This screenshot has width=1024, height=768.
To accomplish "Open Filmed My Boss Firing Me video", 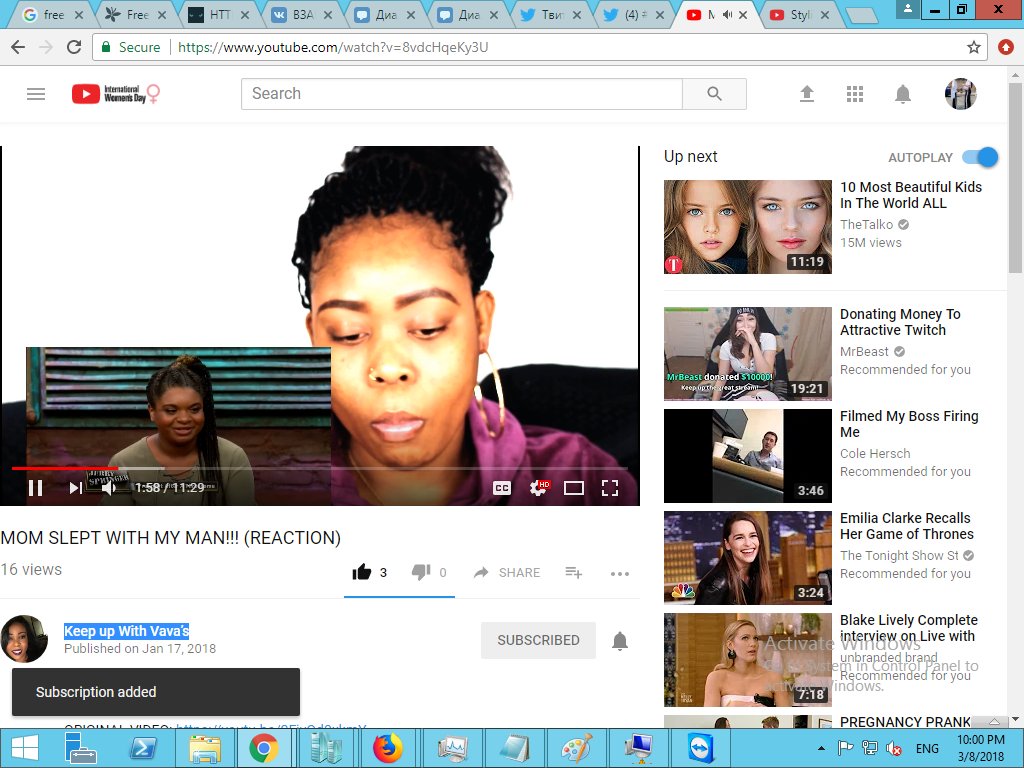I will point(748,455).
